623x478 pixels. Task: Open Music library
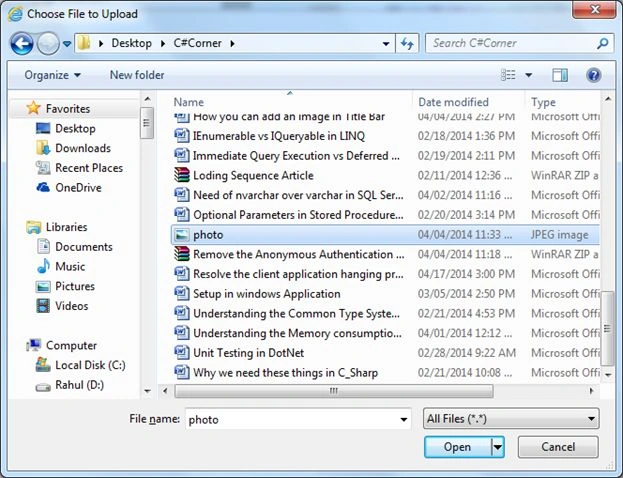click(x=70, y=266)
